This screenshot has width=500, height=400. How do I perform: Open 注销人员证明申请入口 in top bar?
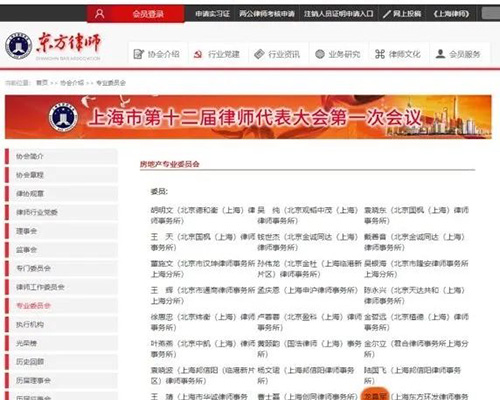338,14
